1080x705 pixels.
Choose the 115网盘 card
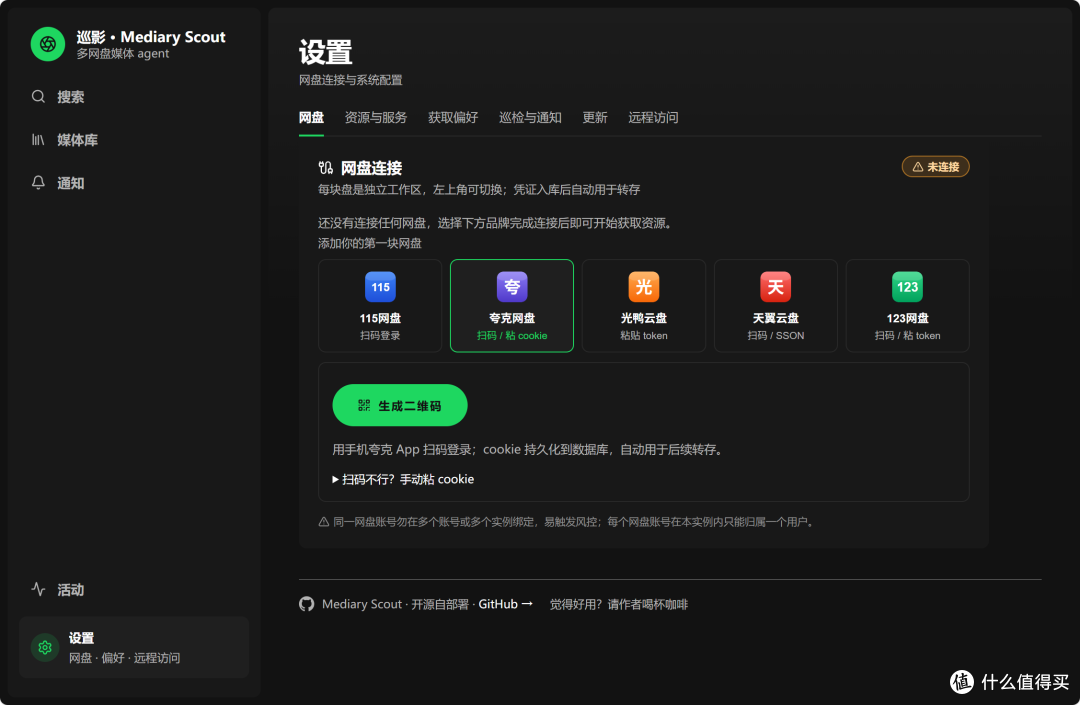coord(380,306)
